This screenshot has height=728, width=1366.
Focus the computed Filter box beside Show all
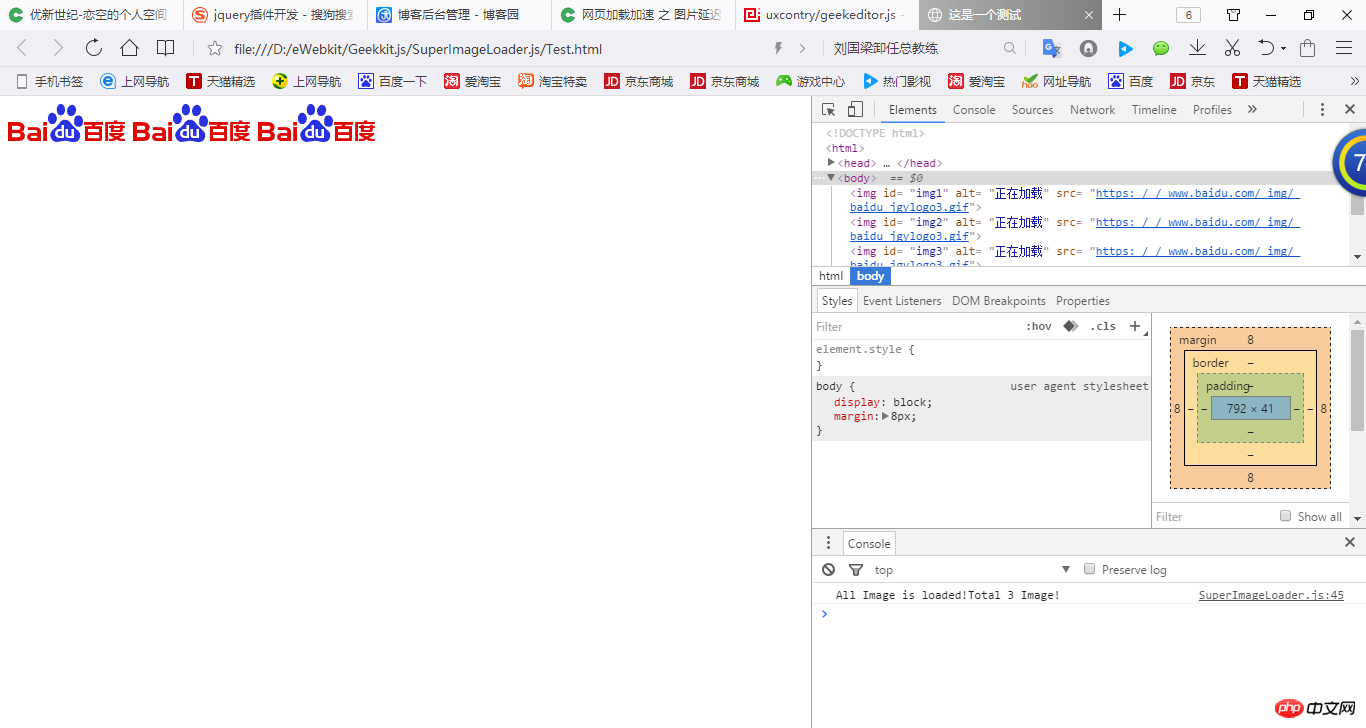click(1213, 517)
